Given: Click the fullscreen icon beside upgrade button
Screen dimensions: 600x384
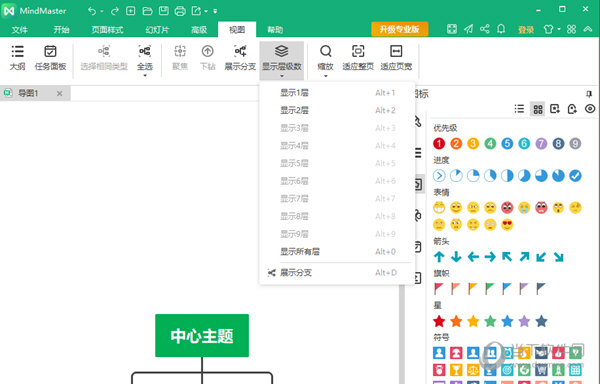Looking at the screenshot, I should [x=452, y=29].
